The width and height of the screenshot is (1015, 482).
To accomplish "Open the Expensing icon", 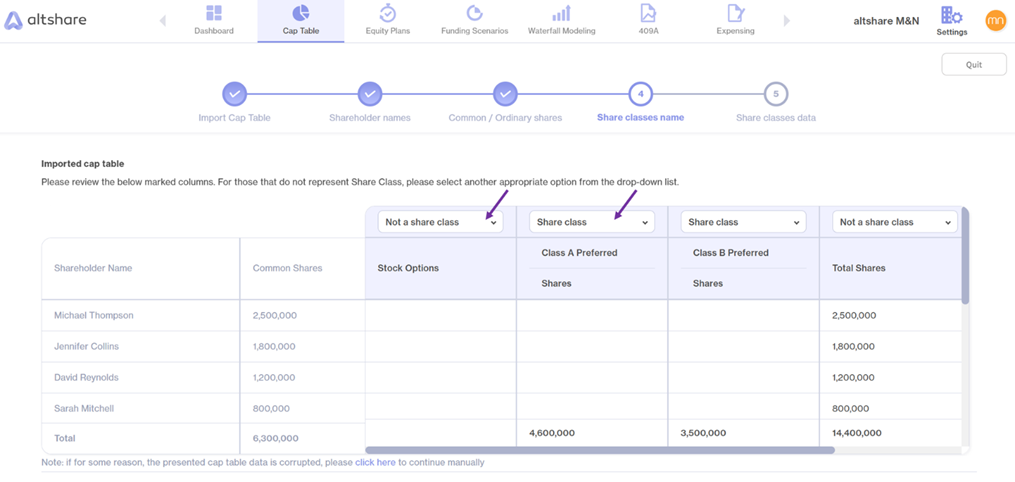I will click(735, 13).
